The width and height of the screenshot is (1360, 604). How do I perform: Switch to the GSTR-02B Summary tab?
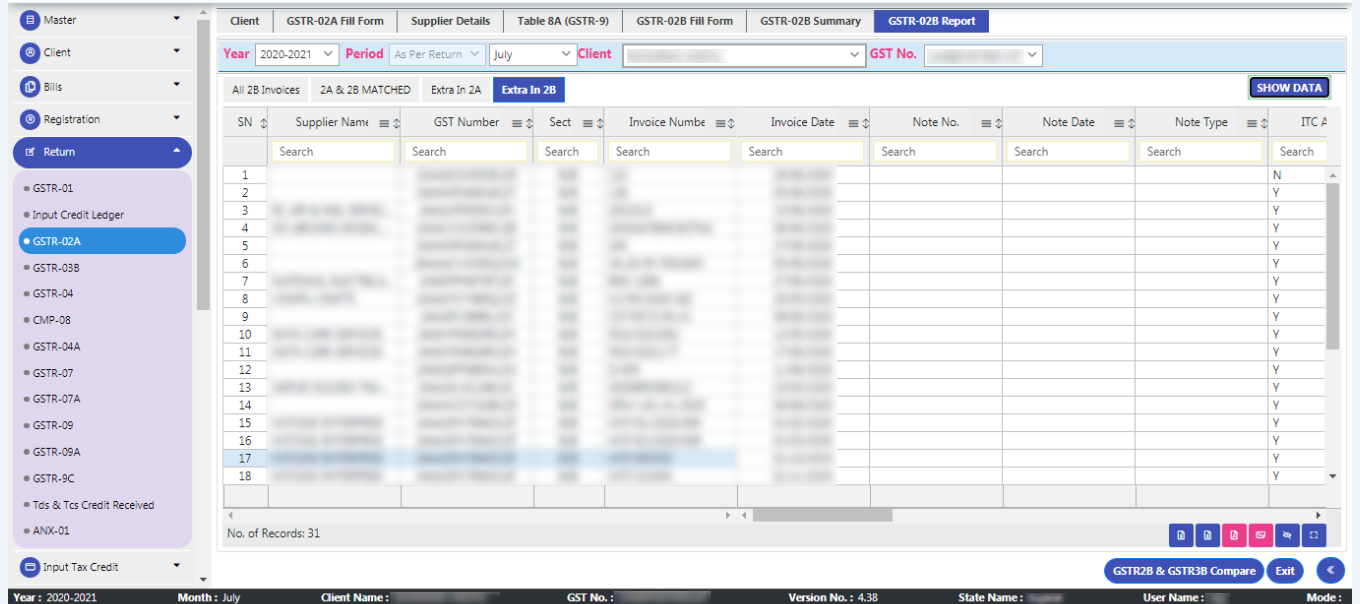809,21
